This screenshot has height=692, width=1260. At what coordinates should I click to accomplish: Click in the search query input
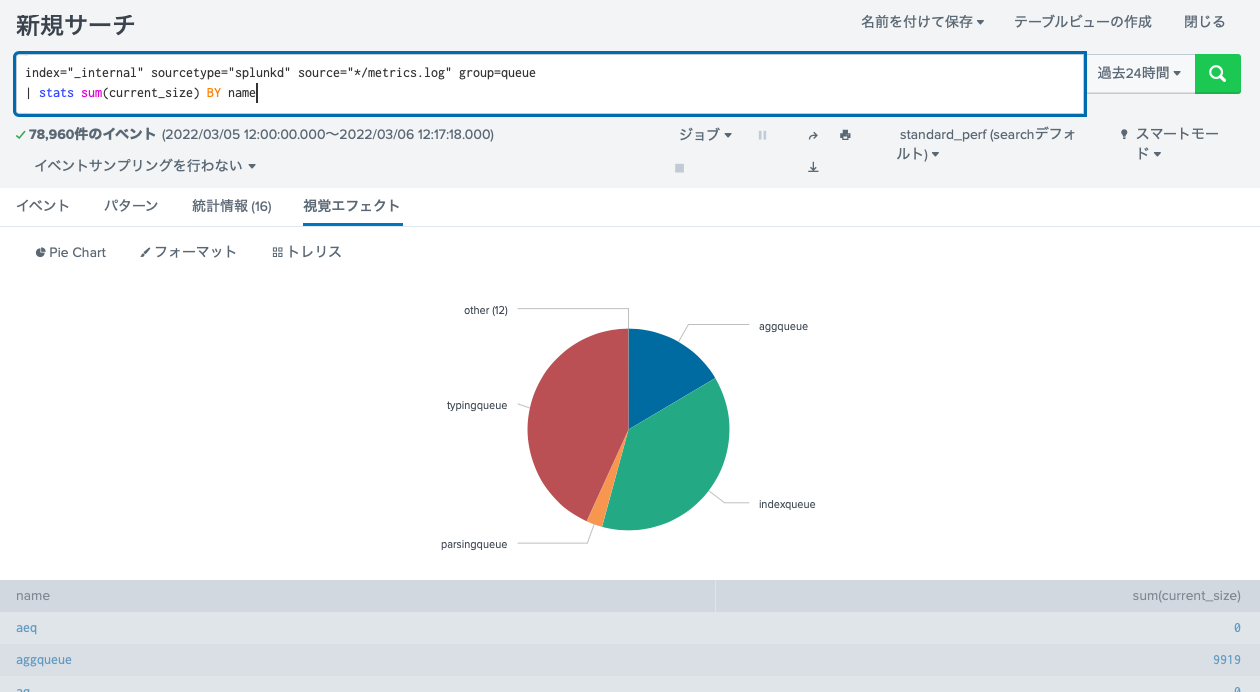(550, 84)
